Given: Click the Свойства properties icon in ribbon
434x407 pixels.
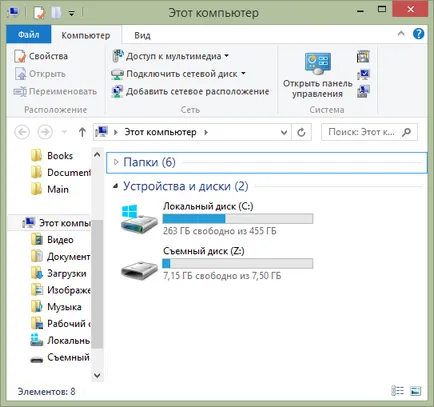Looking at the screenshot, I should [20, 56].
